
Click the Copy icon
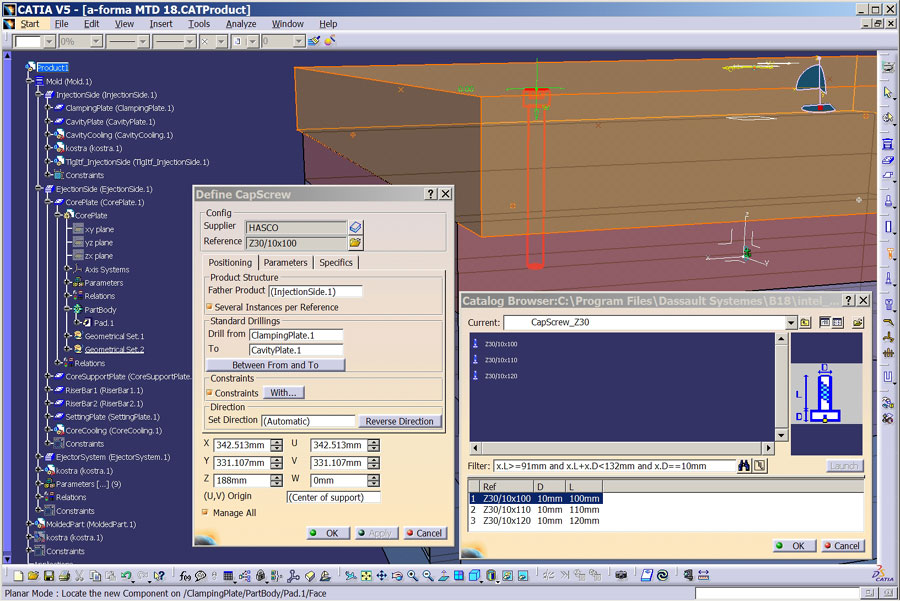pos(95,576)
